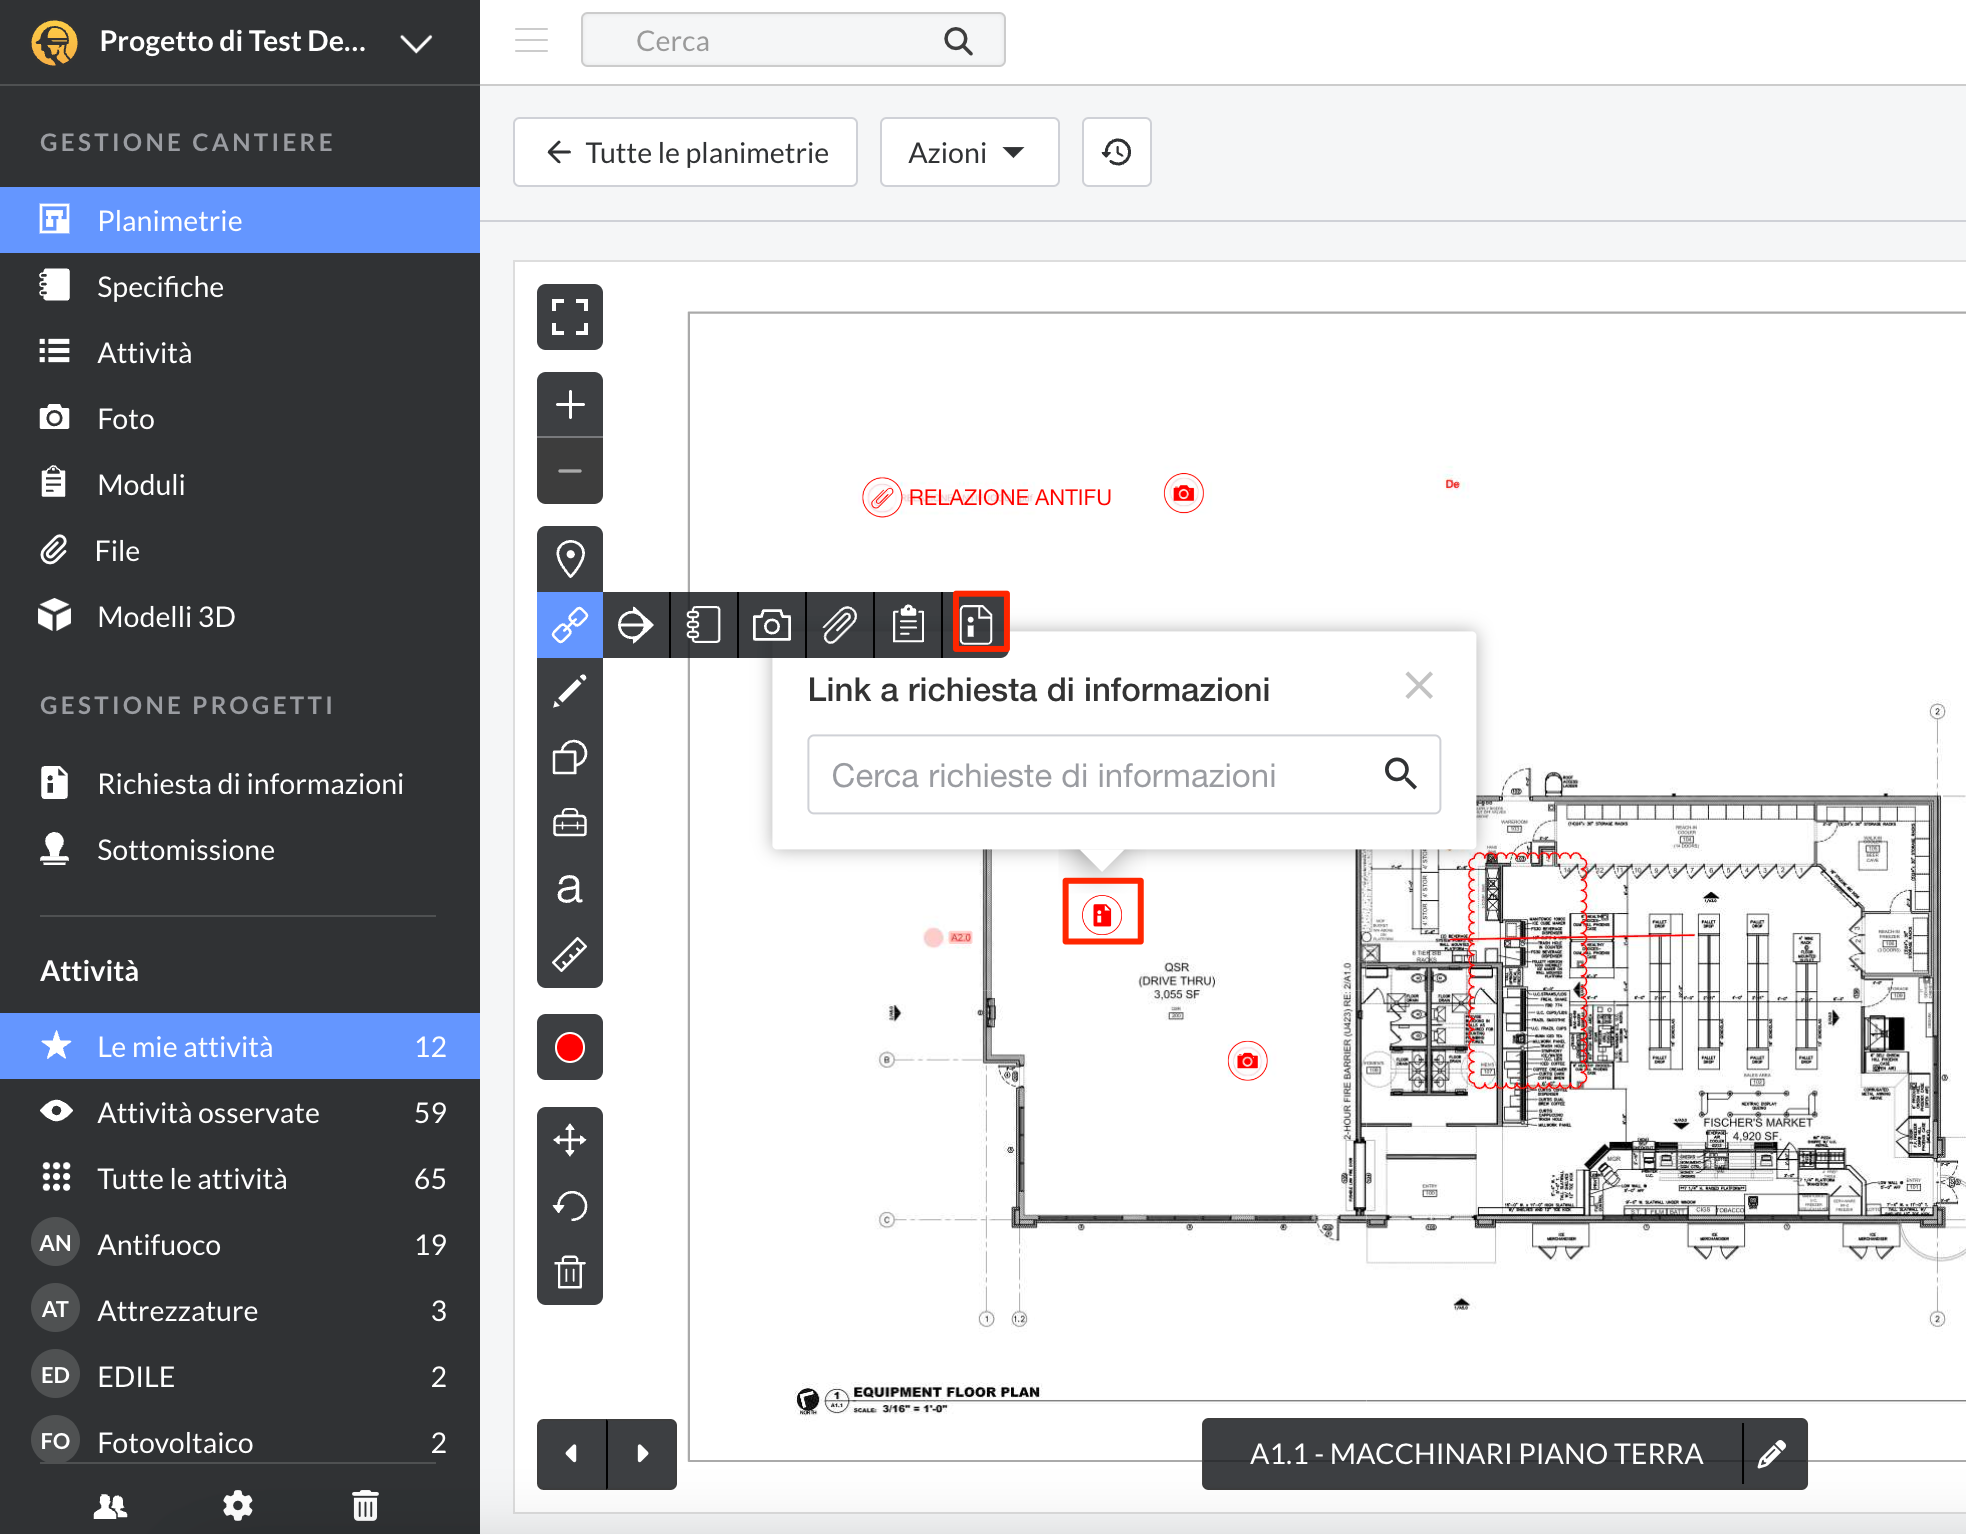The width and height of the screenshot is (1966, 1534).
Task: Choose the specification link icon
Action: [x=703, y=625]
